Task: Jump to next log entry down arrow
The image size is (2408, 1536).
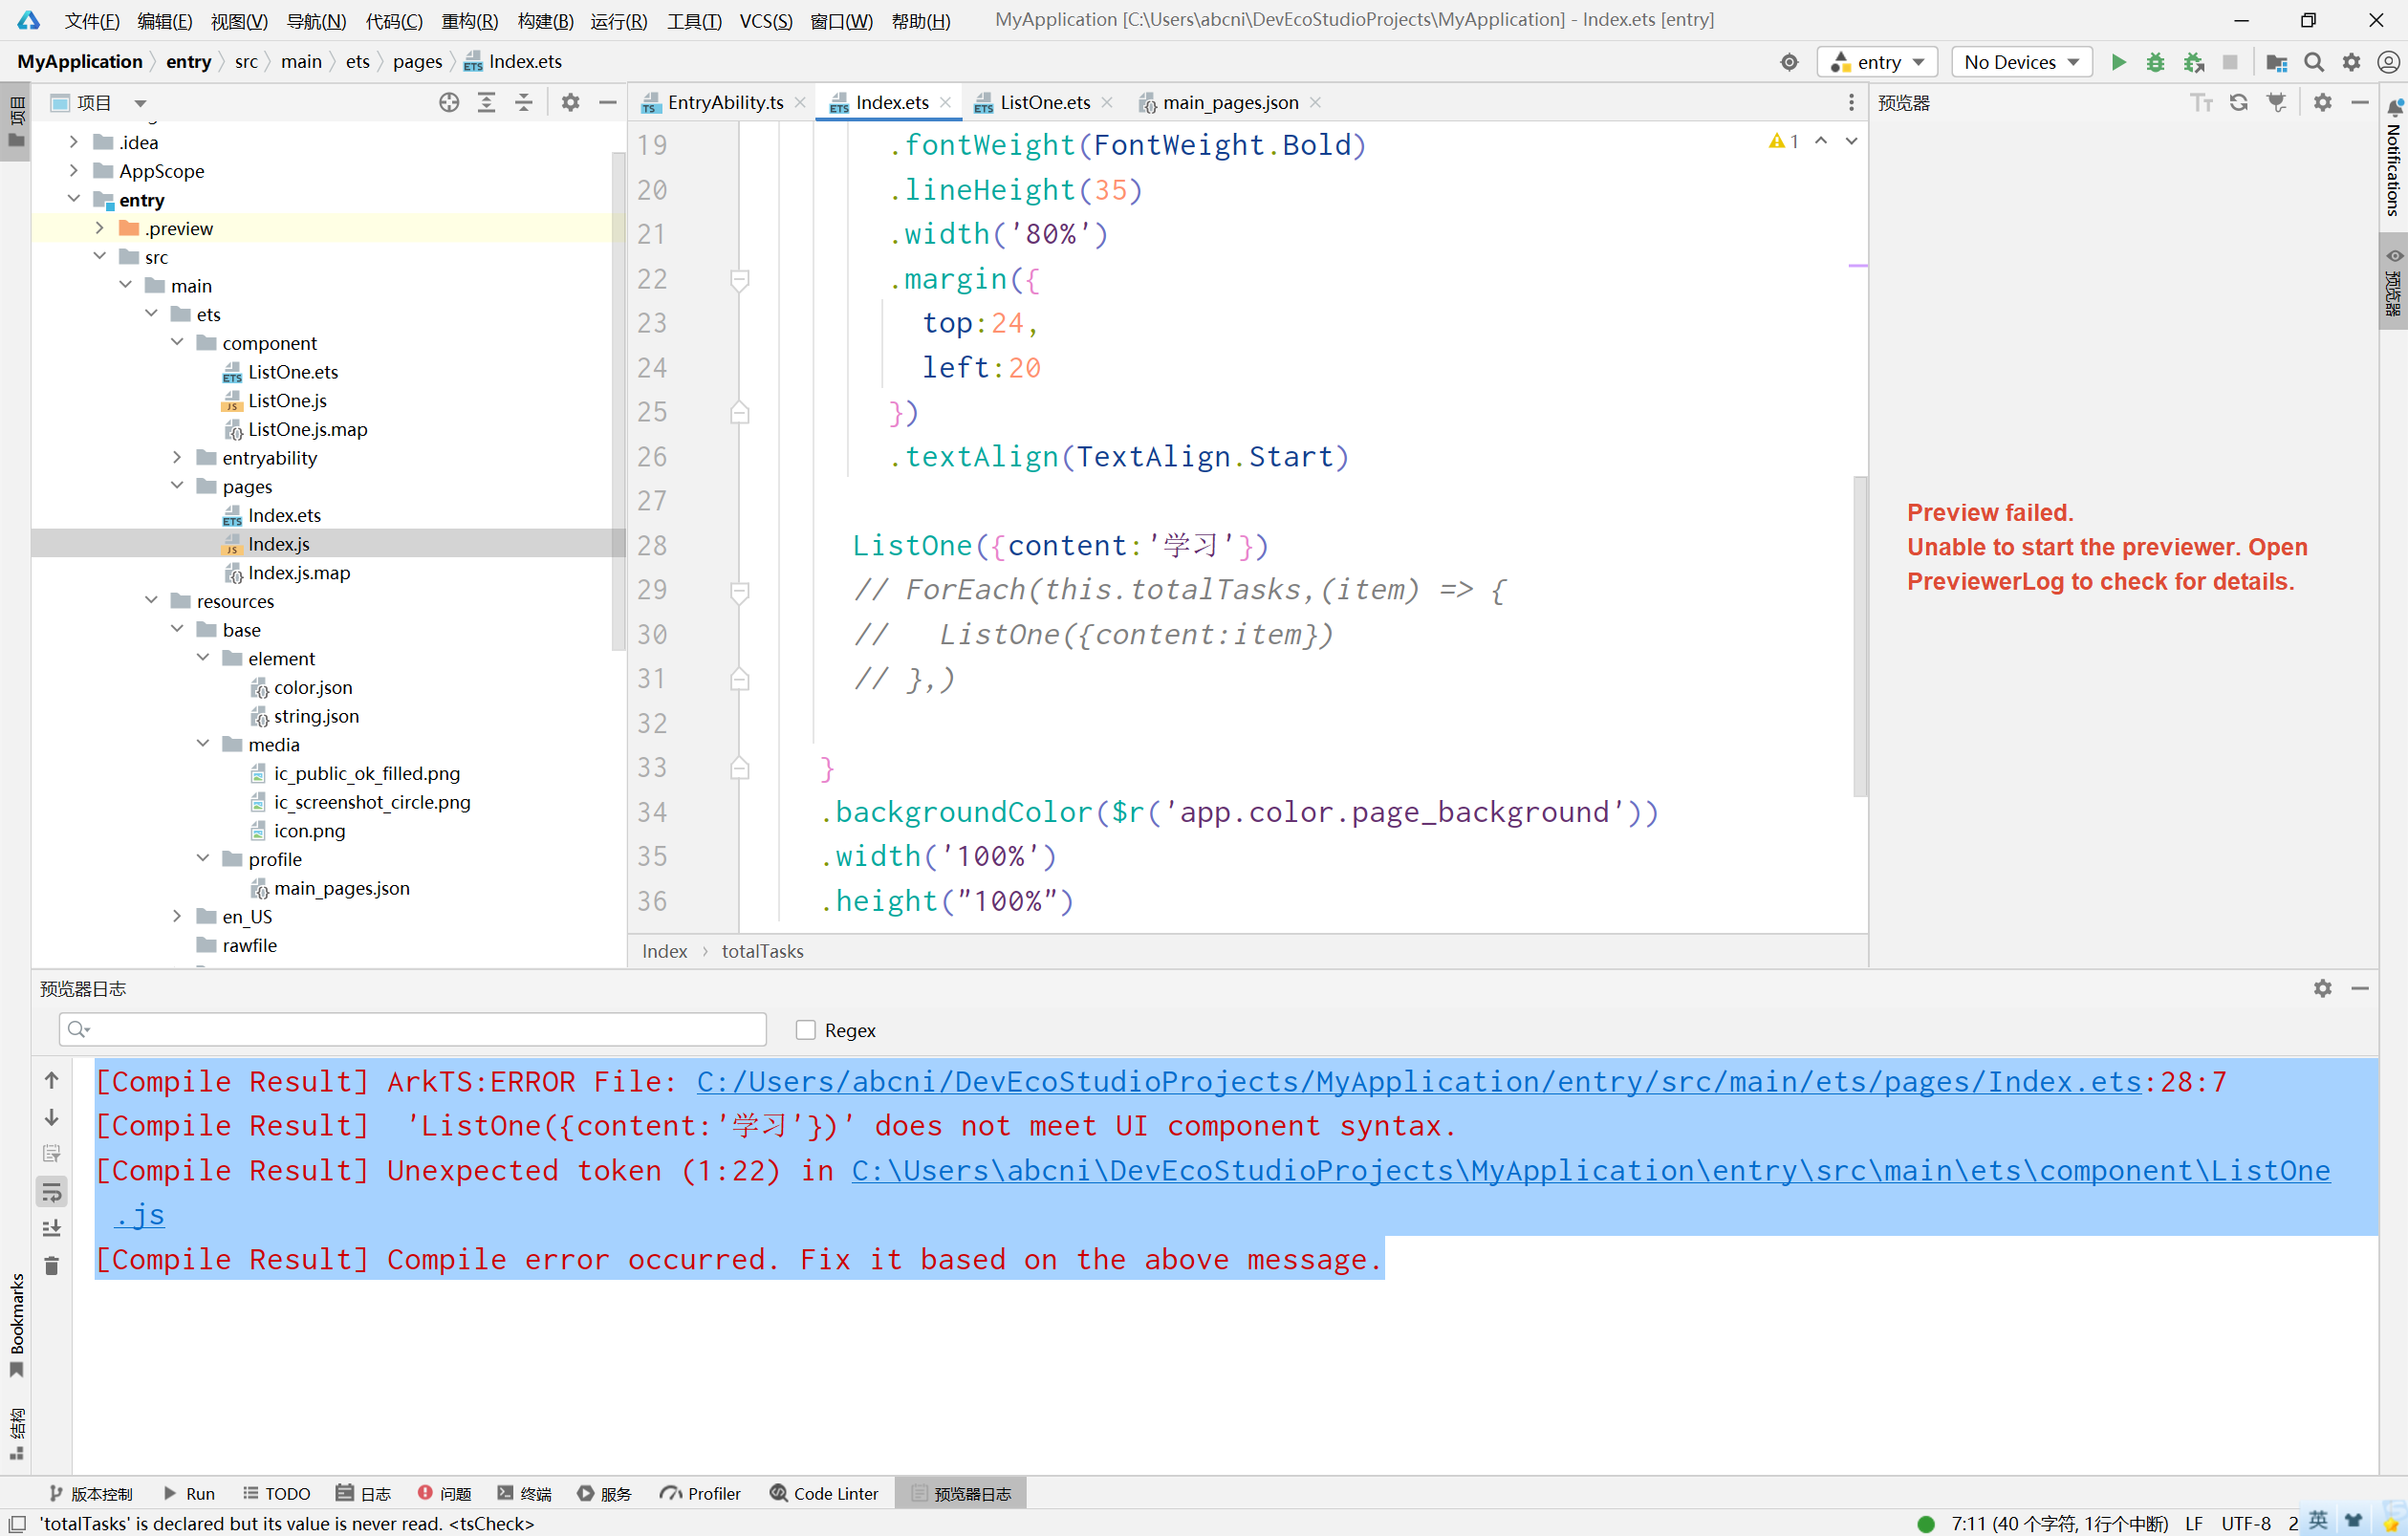Action: [52, 1117]
